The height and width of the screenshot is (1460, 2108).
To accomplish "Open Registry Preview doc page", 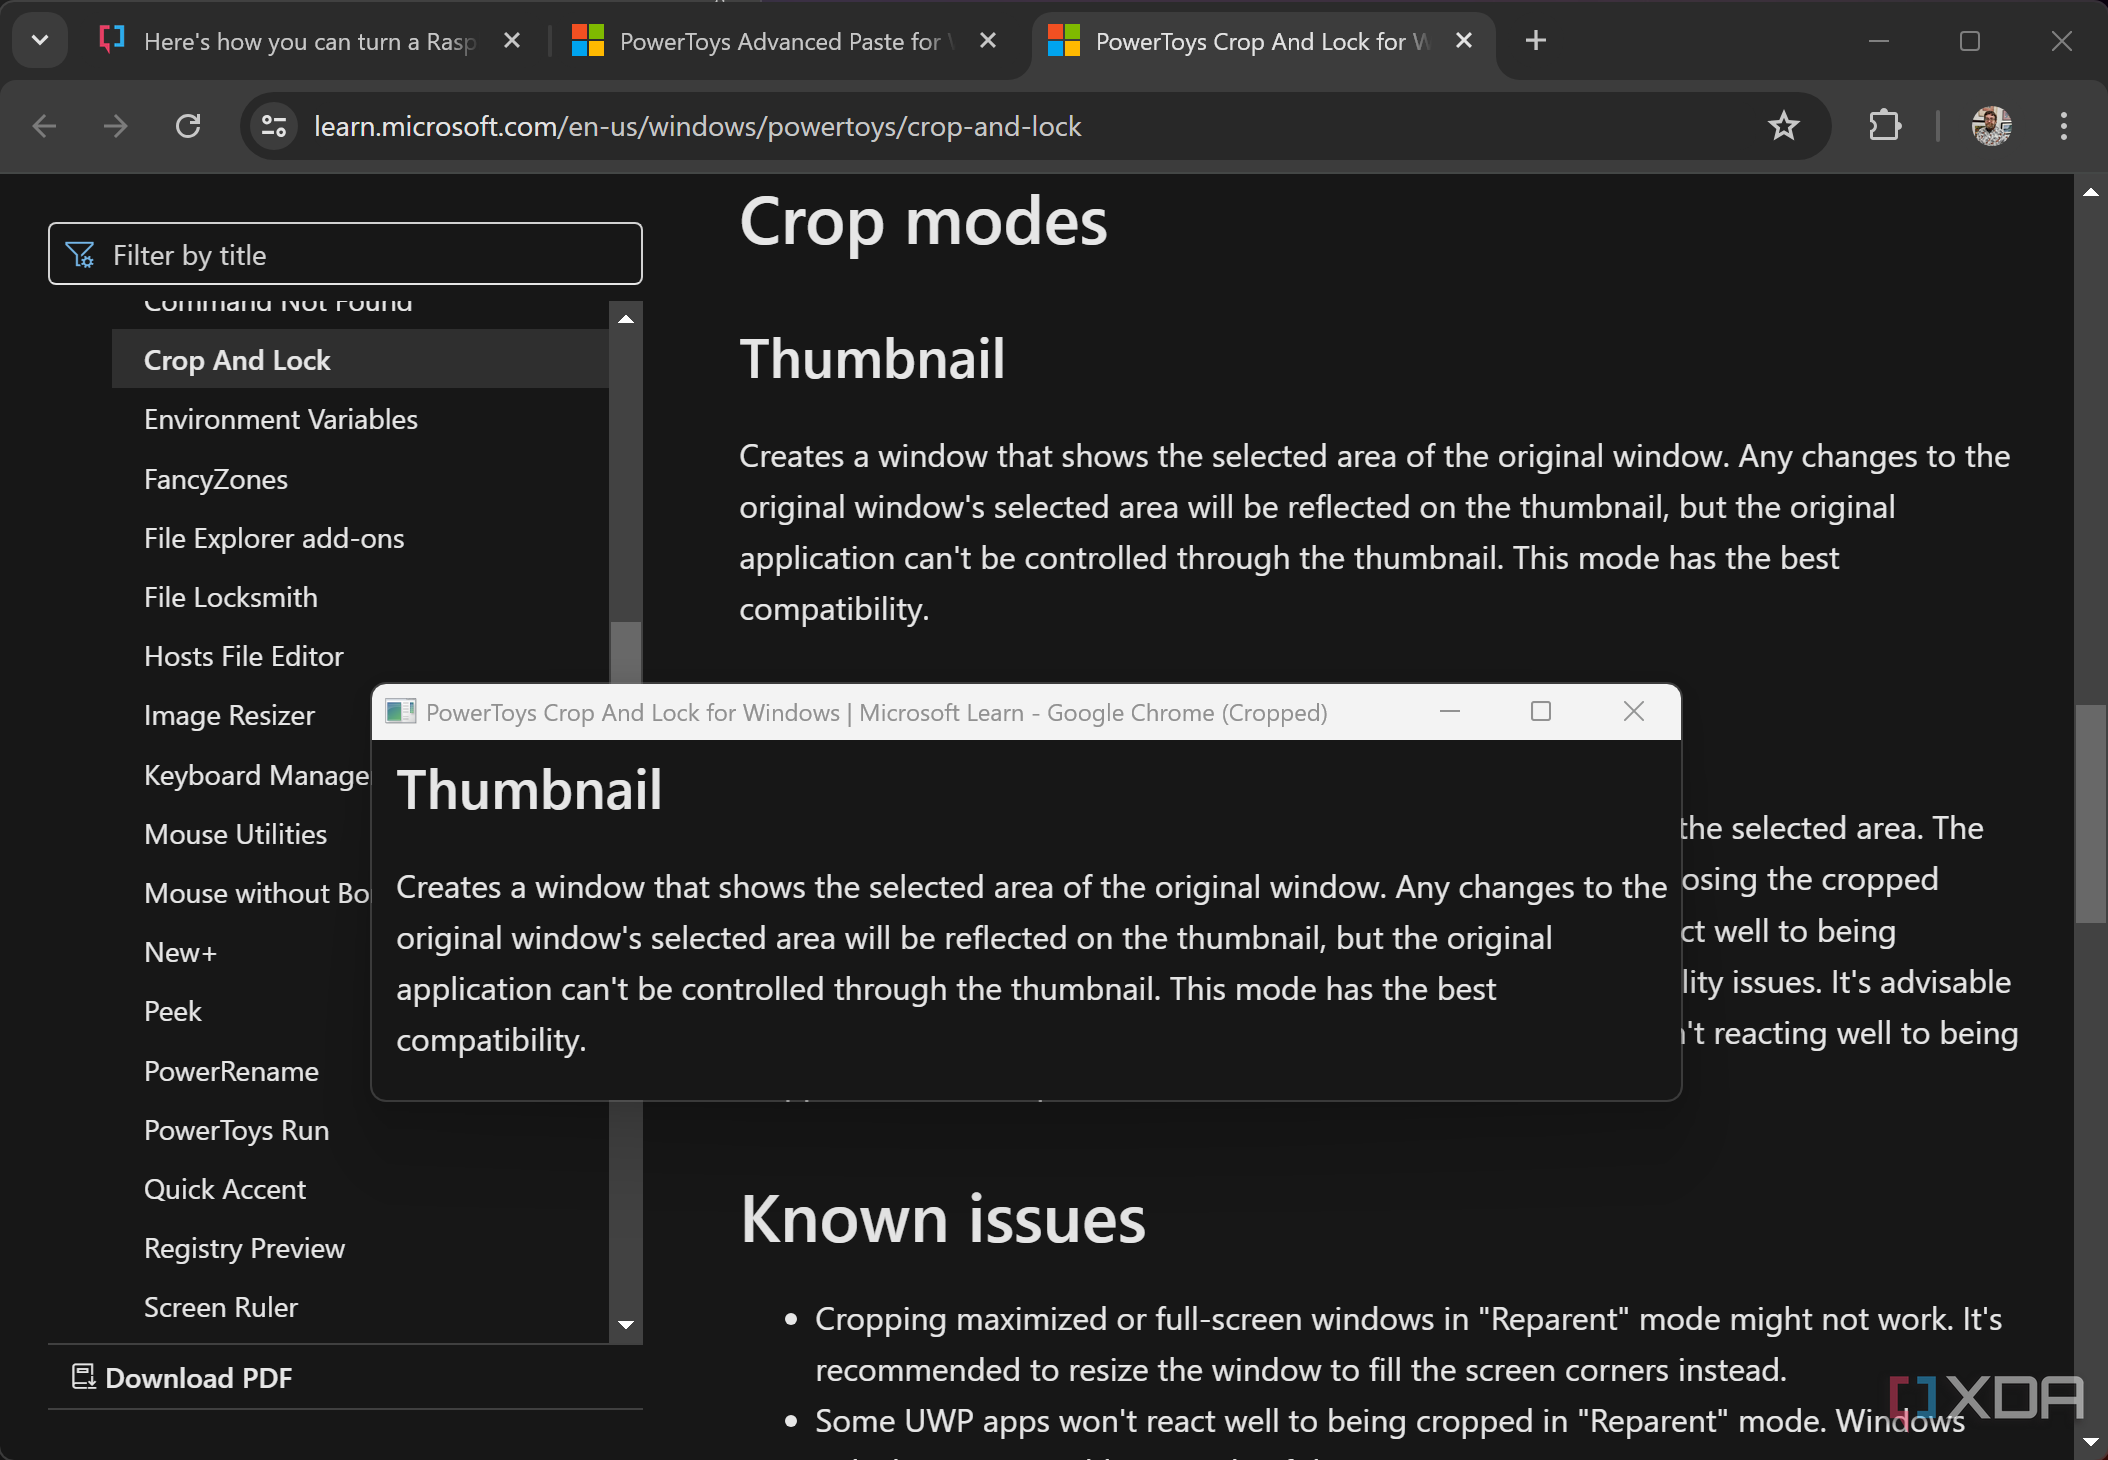I will tap(245, 1248).
